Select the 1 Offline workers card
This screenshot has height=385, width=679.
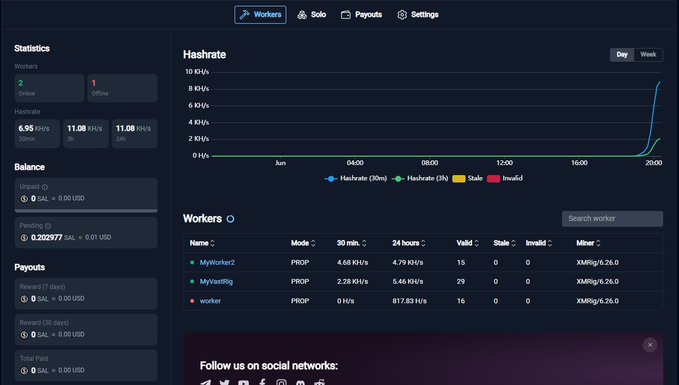click(123, 88)
